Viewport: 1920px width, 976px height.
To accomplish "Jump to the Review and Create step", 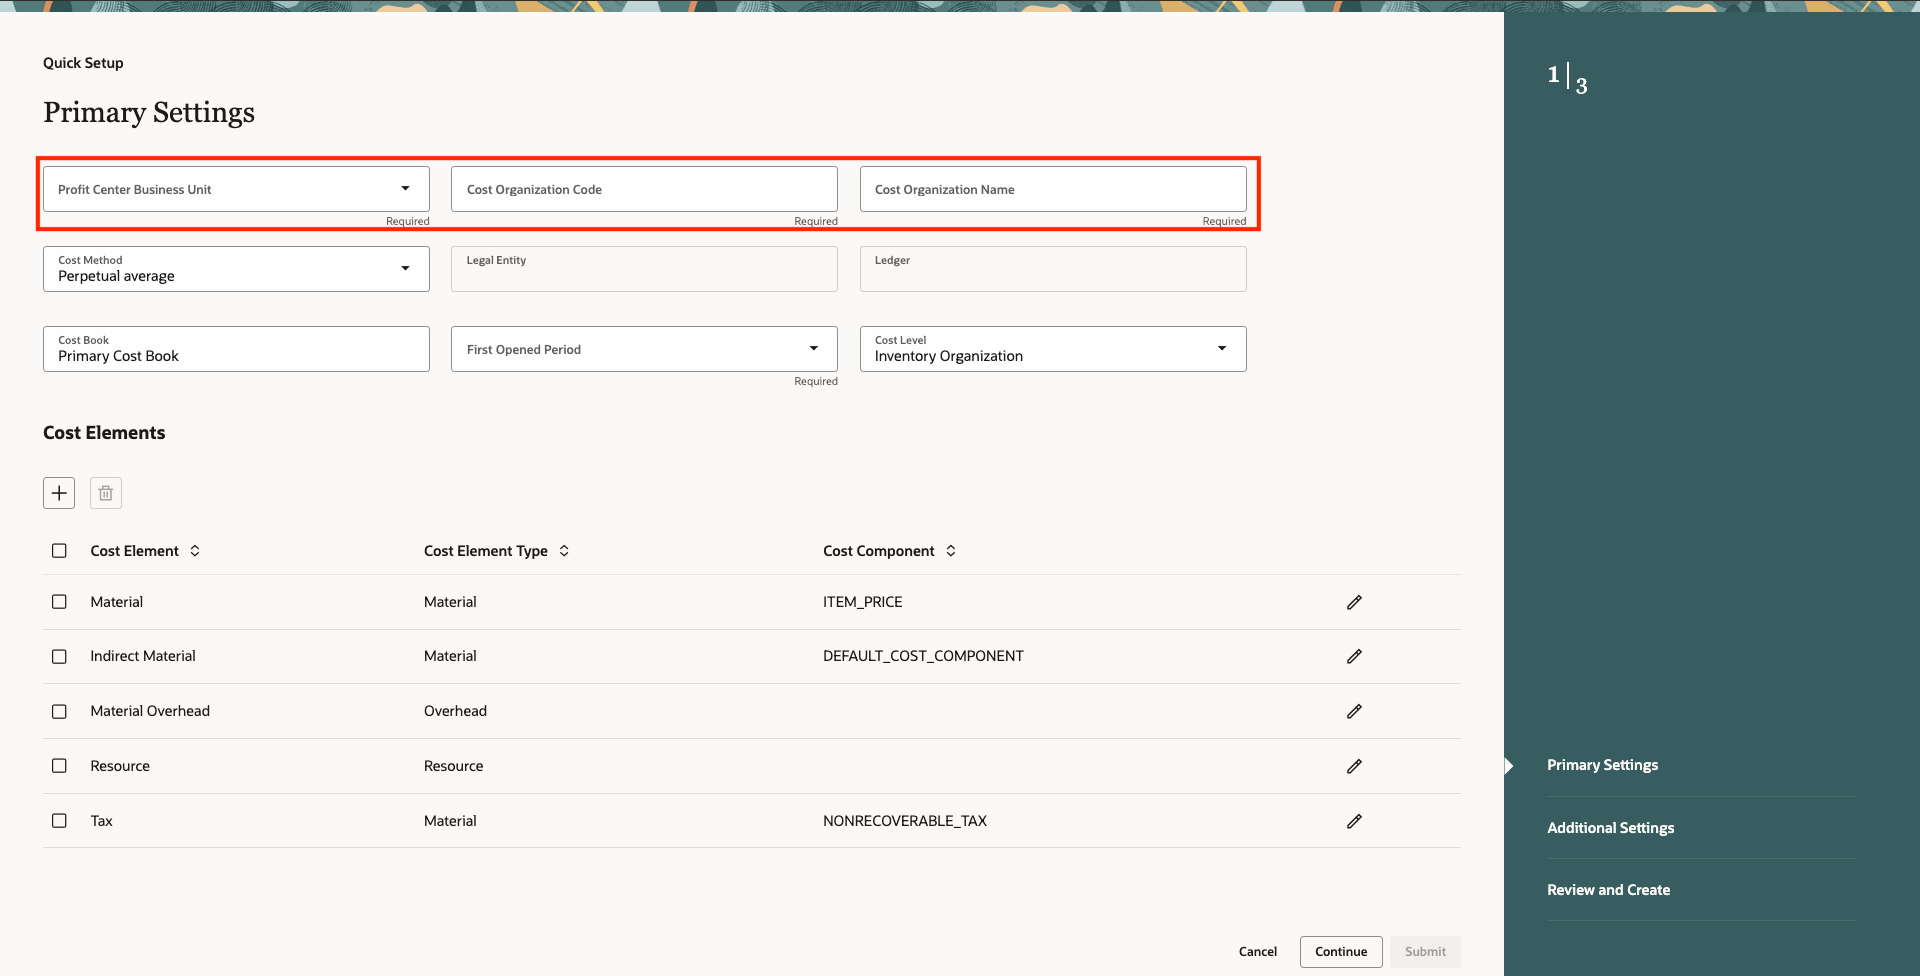I will (x=1608, y=889).
